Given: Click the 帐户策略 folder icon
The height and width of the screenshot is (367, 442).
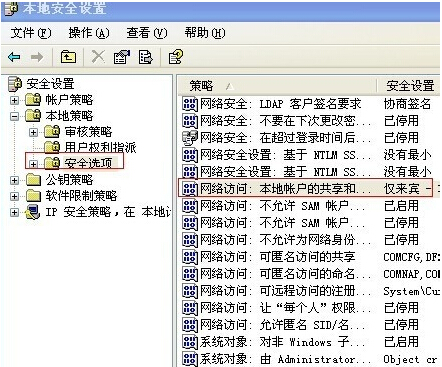Looking at the screenshot, I should [x=33, y=99].
